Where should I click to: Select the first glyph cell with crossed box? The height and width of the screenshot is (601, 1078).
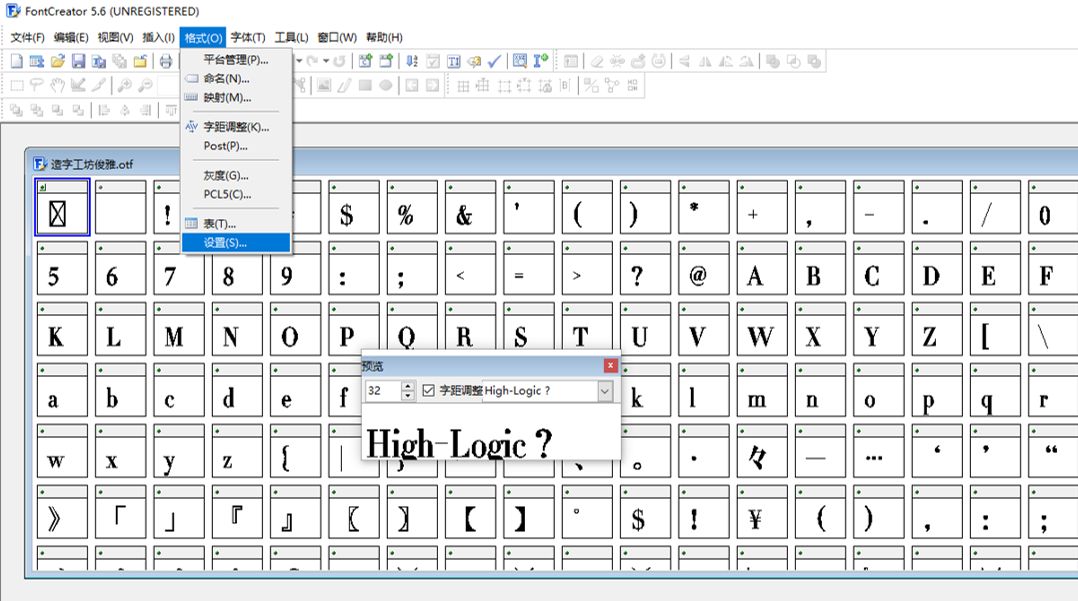62,207
